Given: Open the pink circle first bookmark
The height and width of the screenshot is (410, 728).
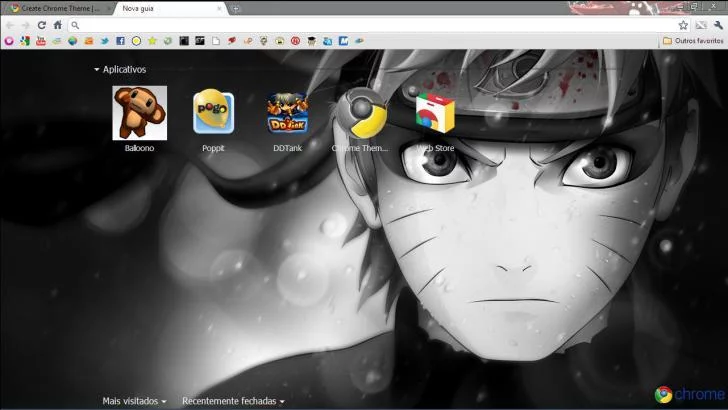Looking at the screenshot, I should (9, 41).
